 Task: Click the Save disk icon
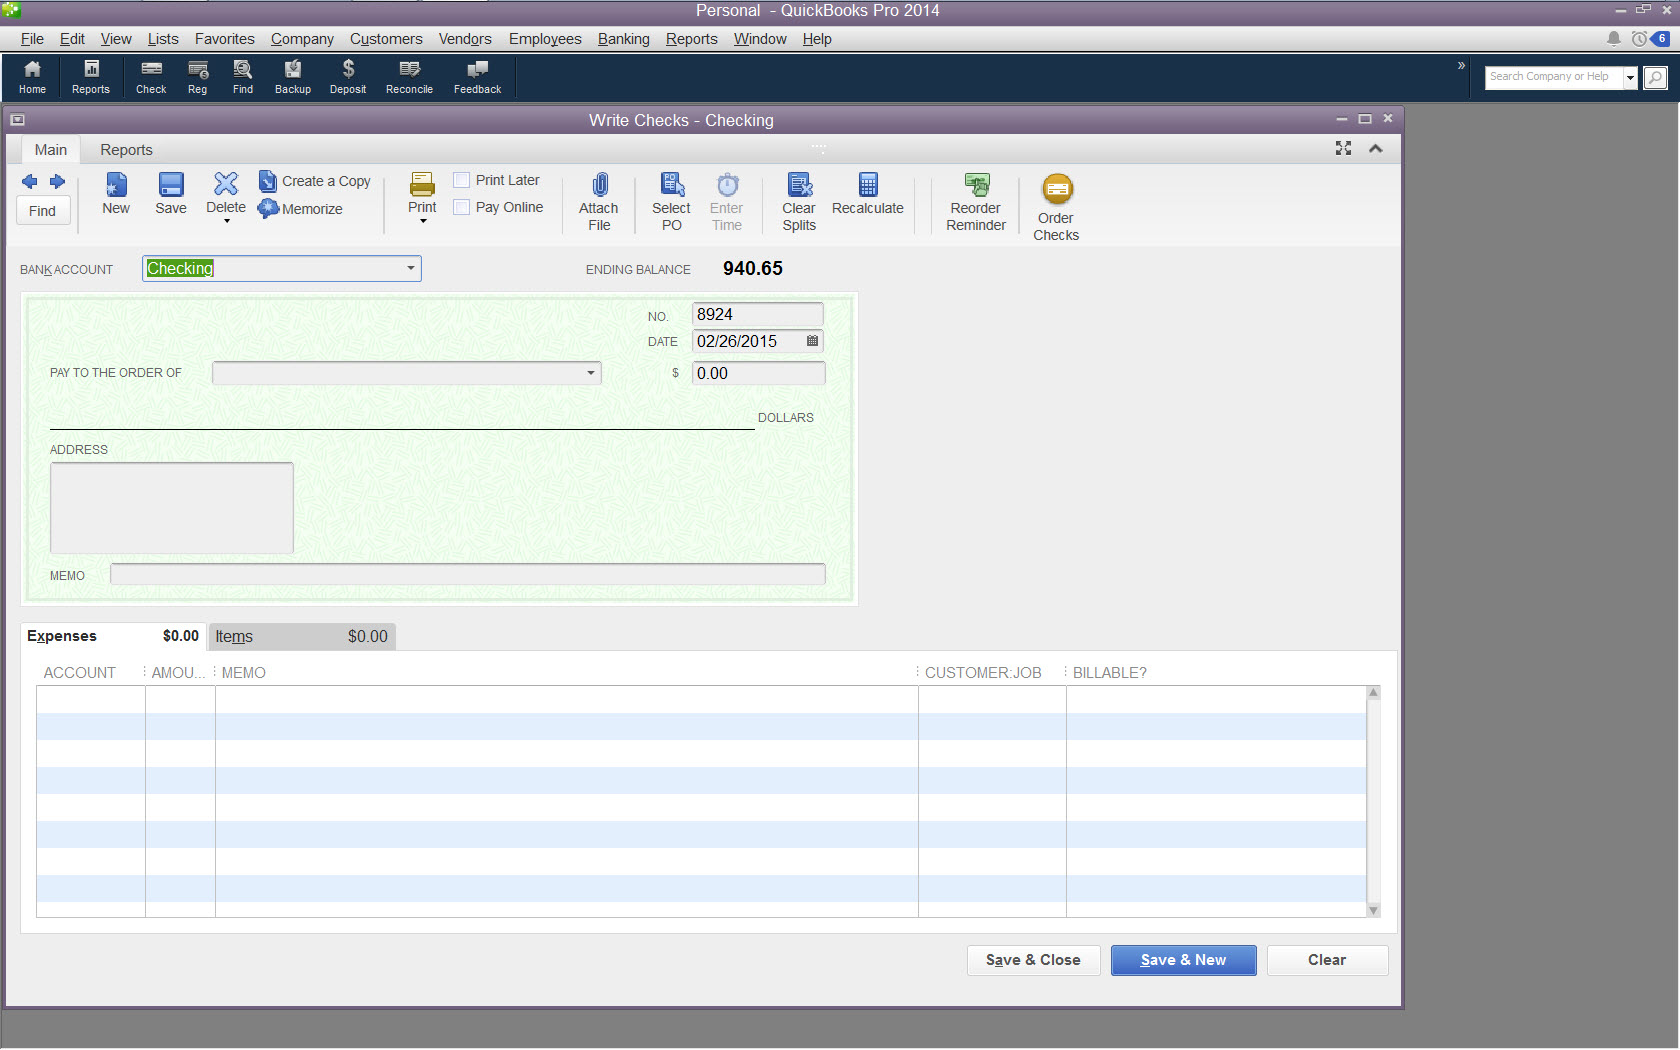coord(171,194)
